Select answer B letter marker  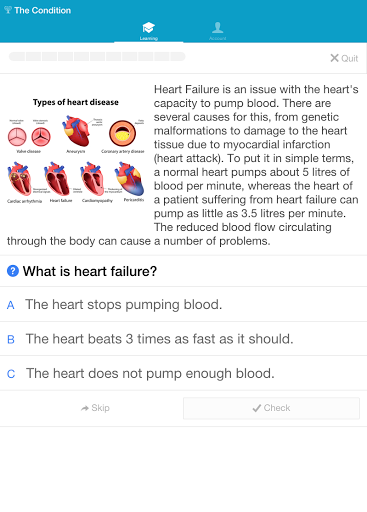[11, 339]
